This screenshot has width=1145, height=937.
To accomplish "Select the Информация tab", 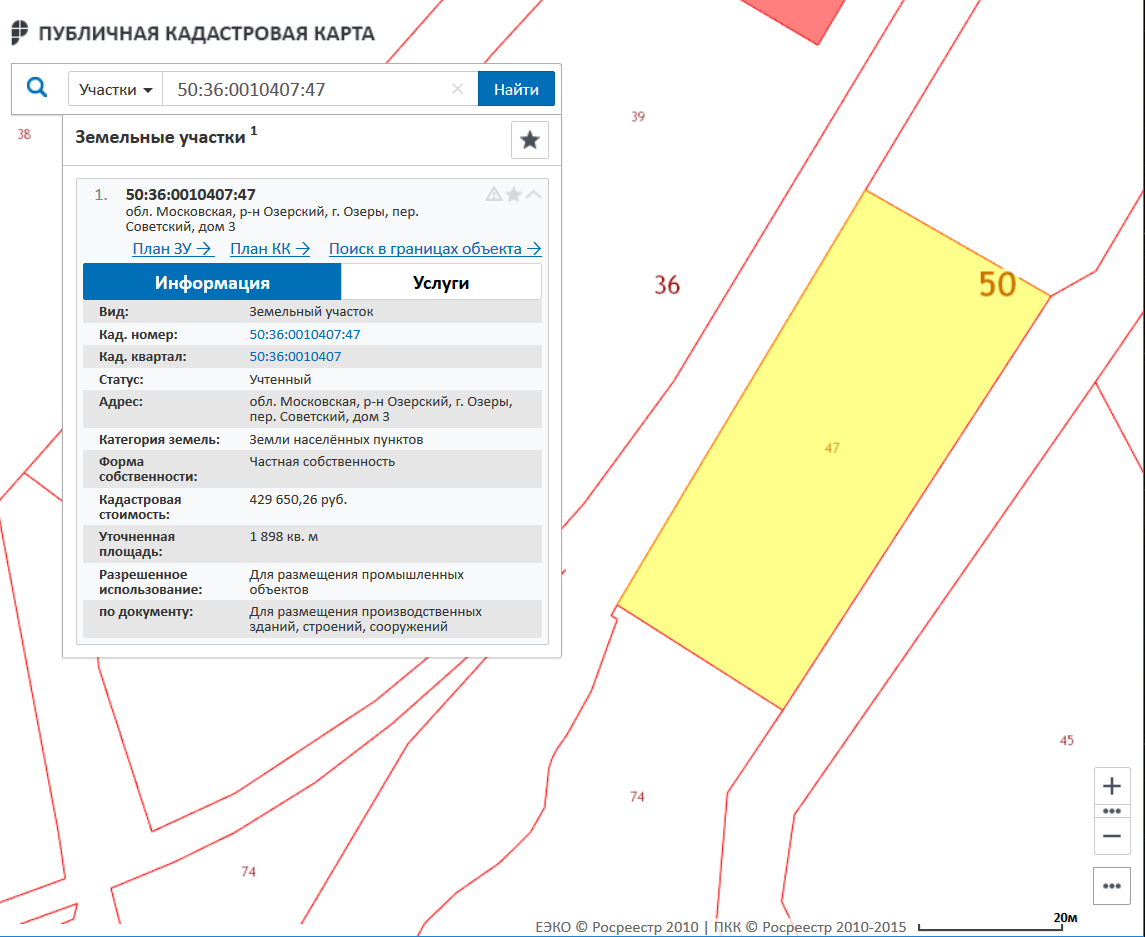I will [x=212, y=283].
